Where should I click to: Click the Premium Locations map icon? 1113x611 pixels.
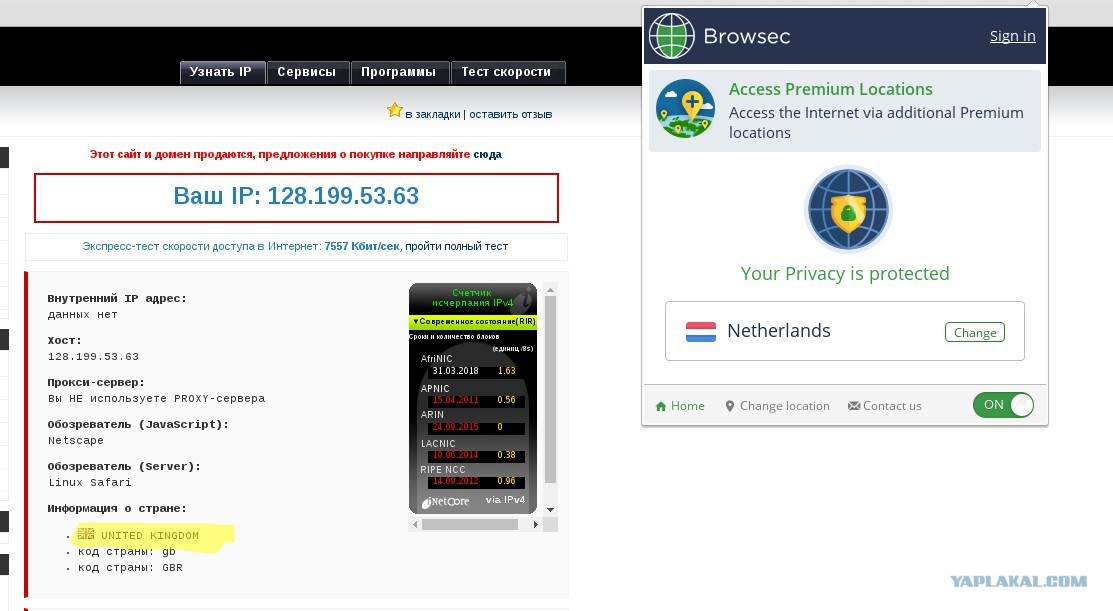(x=685, y=109)
